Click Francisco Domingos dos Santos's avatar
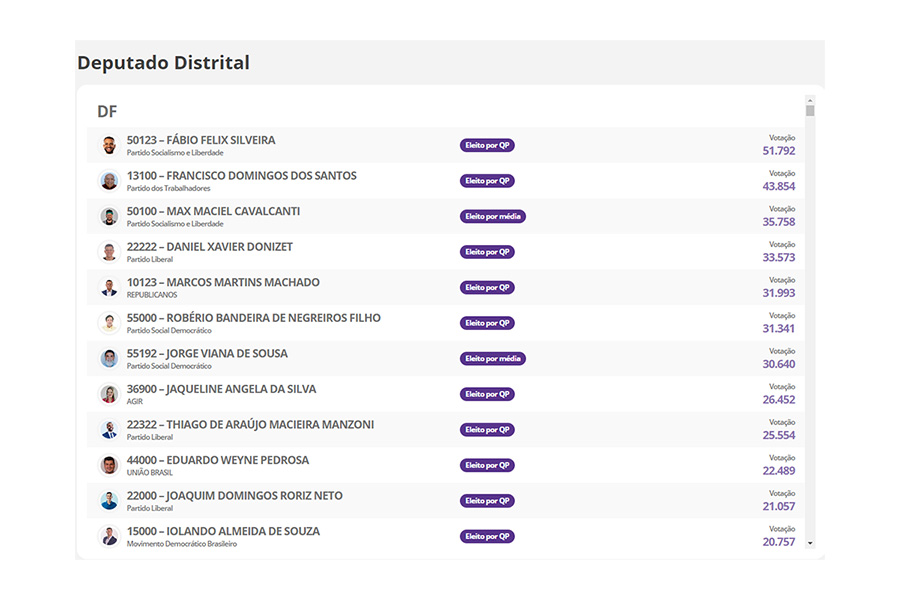This screenshot has width=900, height=600. [x=109, y=181]
